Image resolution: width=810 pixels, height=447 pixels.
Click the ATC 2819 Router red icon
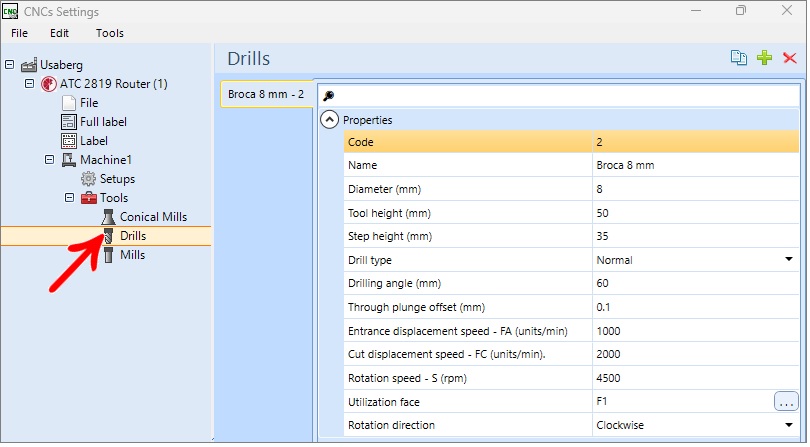click(49, 84)
